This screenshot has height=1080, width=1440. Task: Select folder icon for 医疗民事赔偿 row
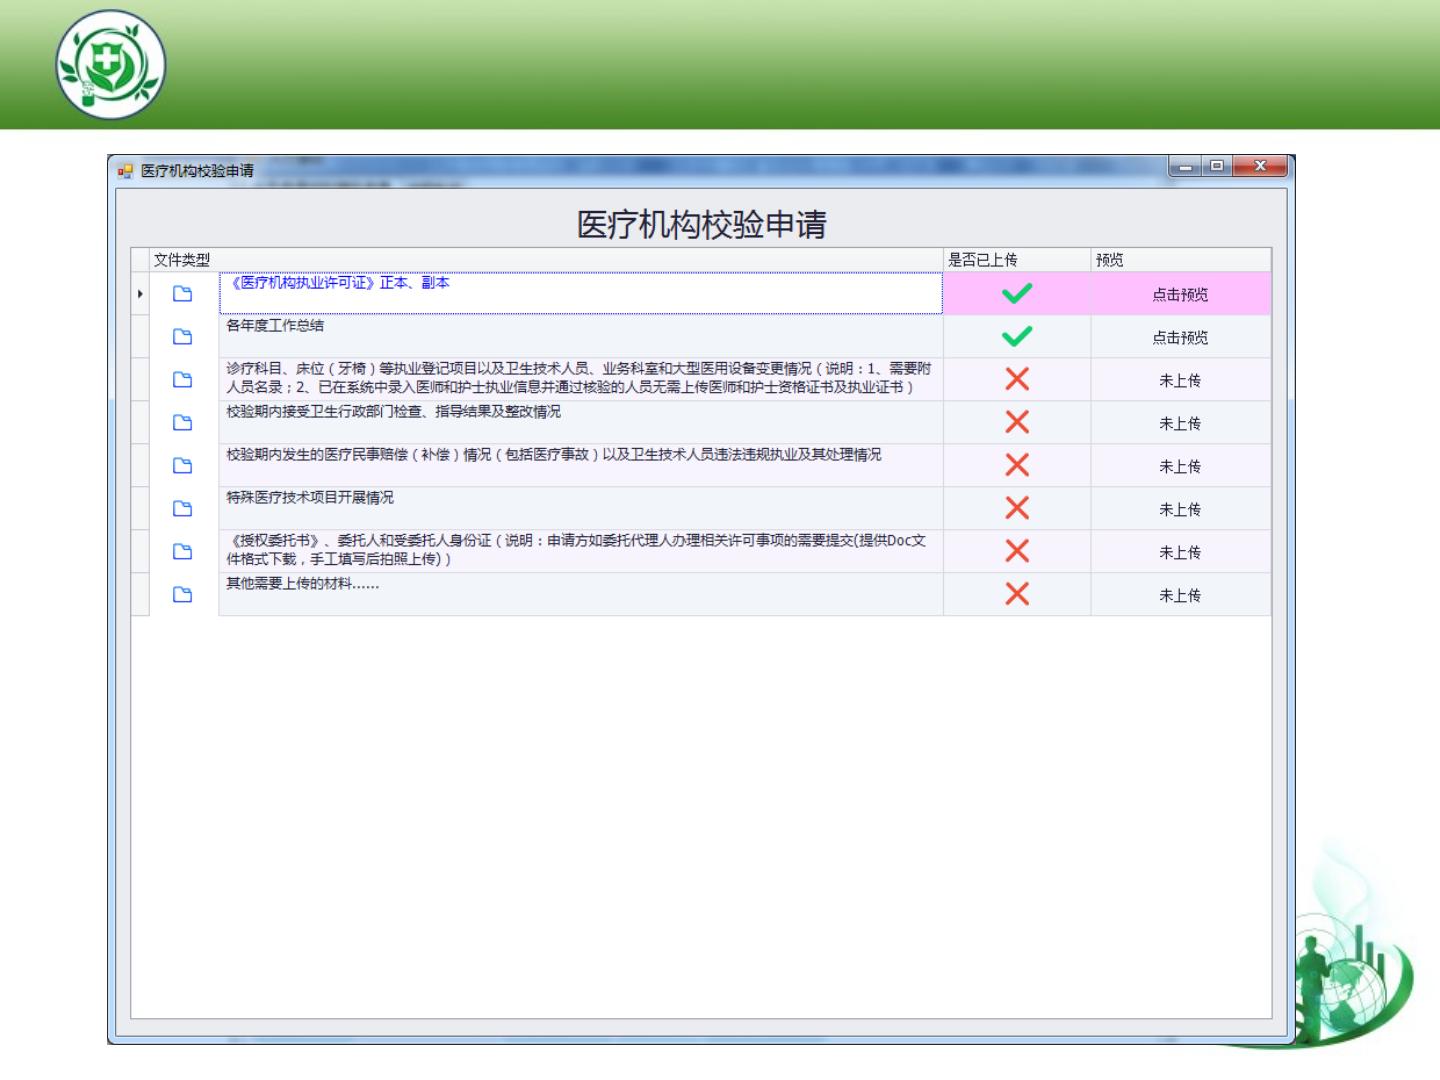coord(182,466)
